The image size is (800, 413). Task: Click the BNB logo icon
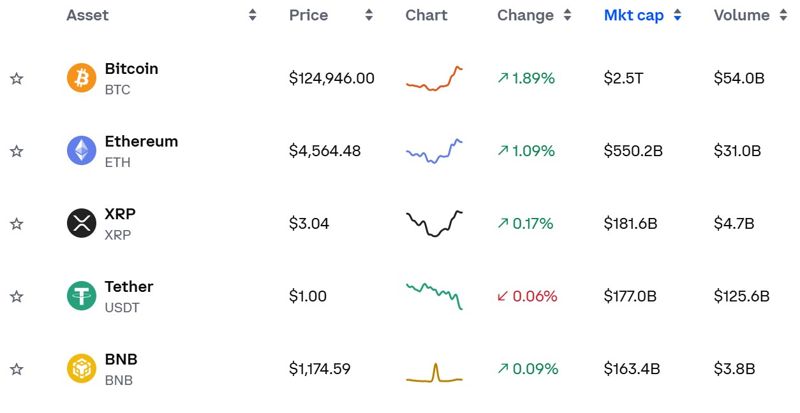coord(81,369)
